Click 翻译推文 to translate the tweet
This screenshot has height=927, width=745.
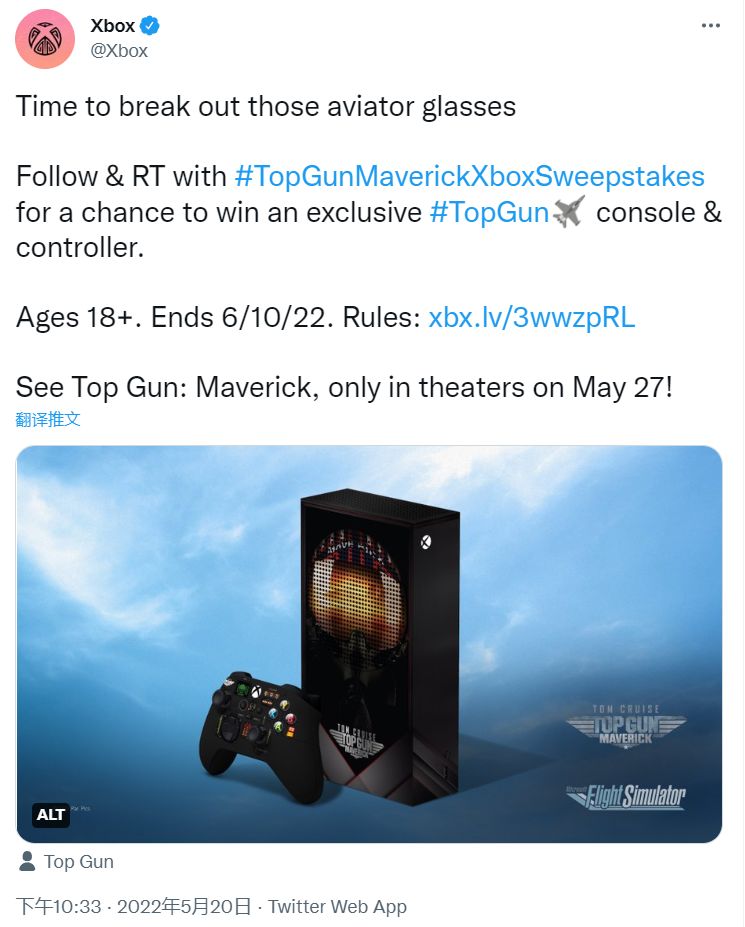click(48, 419)
